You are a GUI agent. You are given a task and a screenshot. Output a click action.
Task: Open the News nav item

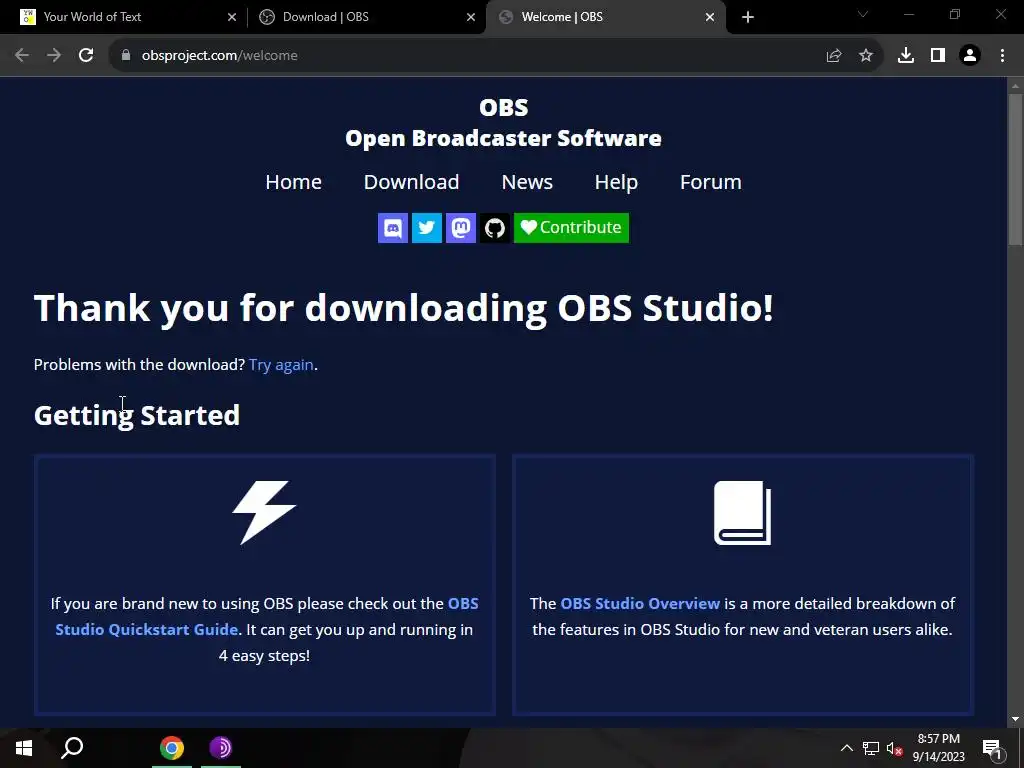pyautogui.click(x=527, y=182)
